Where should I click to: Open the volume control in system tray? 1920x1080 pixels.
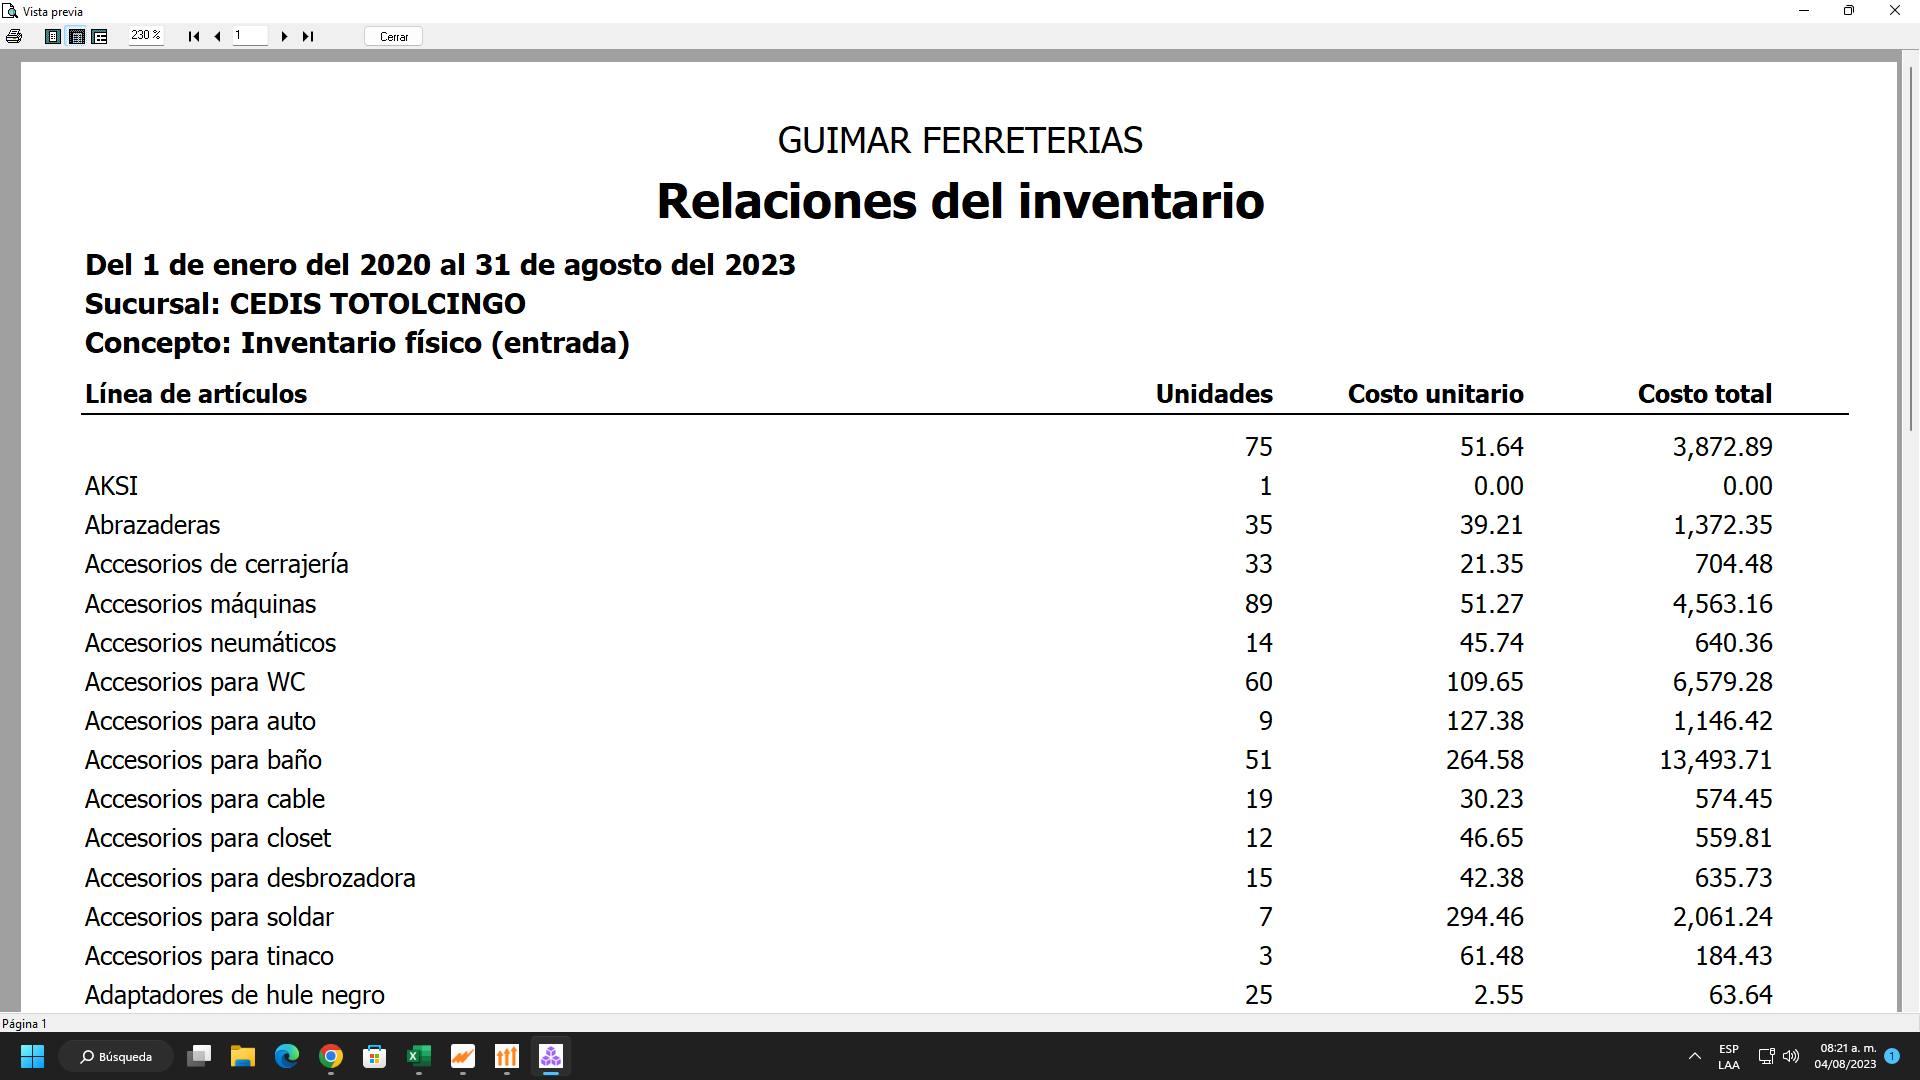pyautogui.click(x=1790, y=1056)
